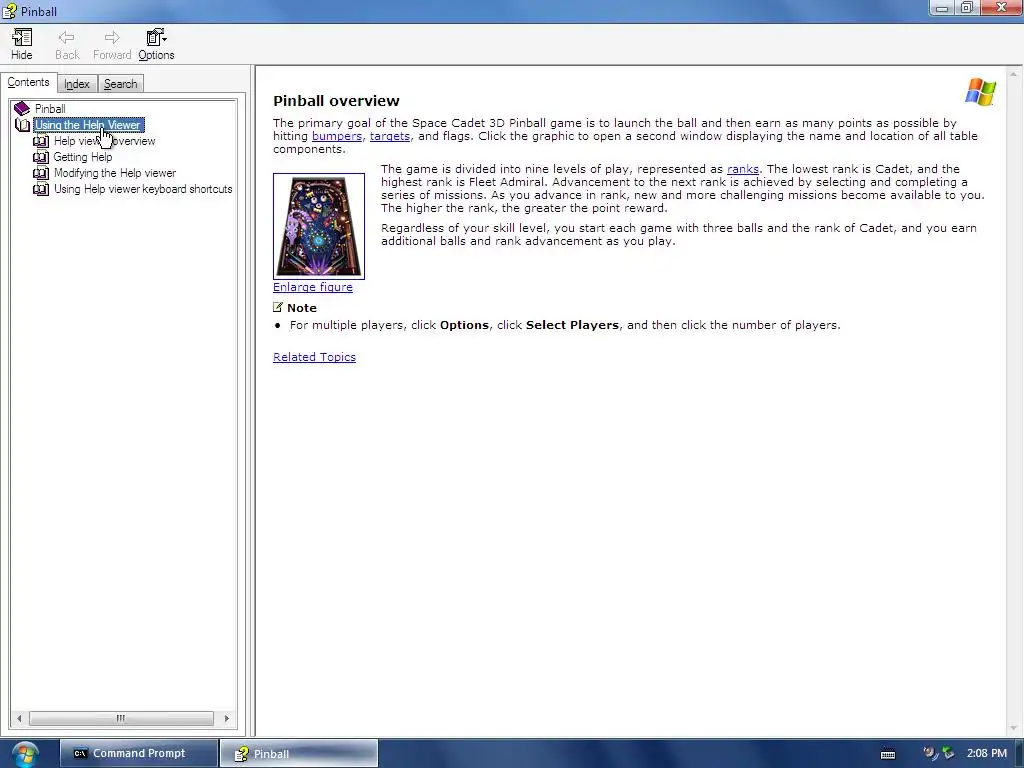The height and width of the screenshot is (768, 1024).
Task: Follow the bumpers link
Action: click(336, 136)
